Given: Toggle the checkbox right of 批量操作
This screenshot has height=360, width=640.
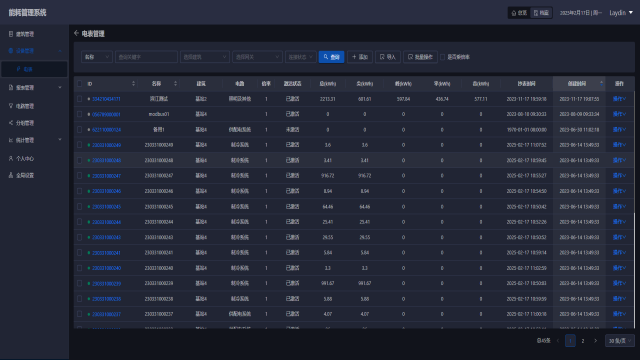Looking at the screenshot, I should 442,57.
